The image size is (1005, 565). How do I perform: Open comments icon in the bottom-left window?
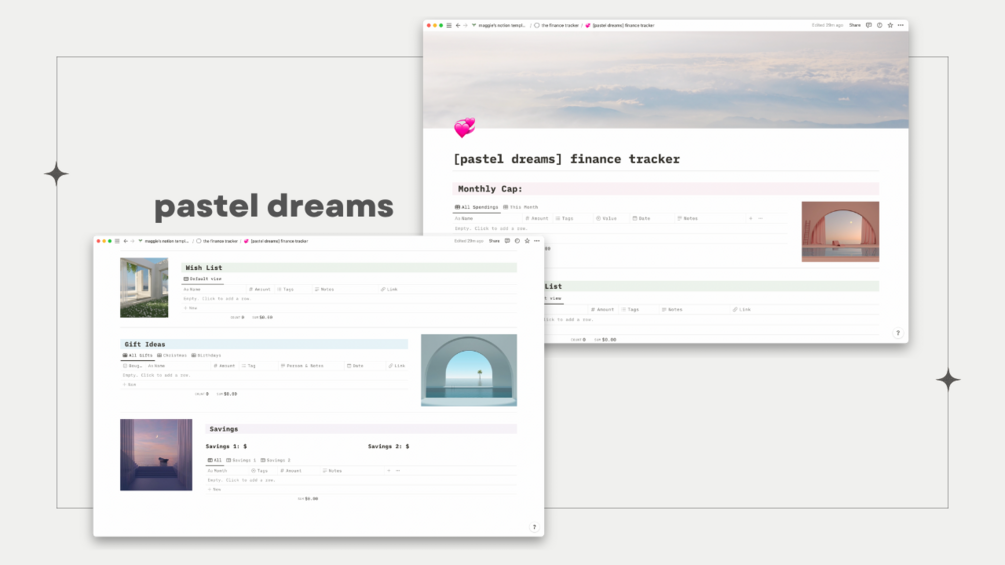[507, 241]
